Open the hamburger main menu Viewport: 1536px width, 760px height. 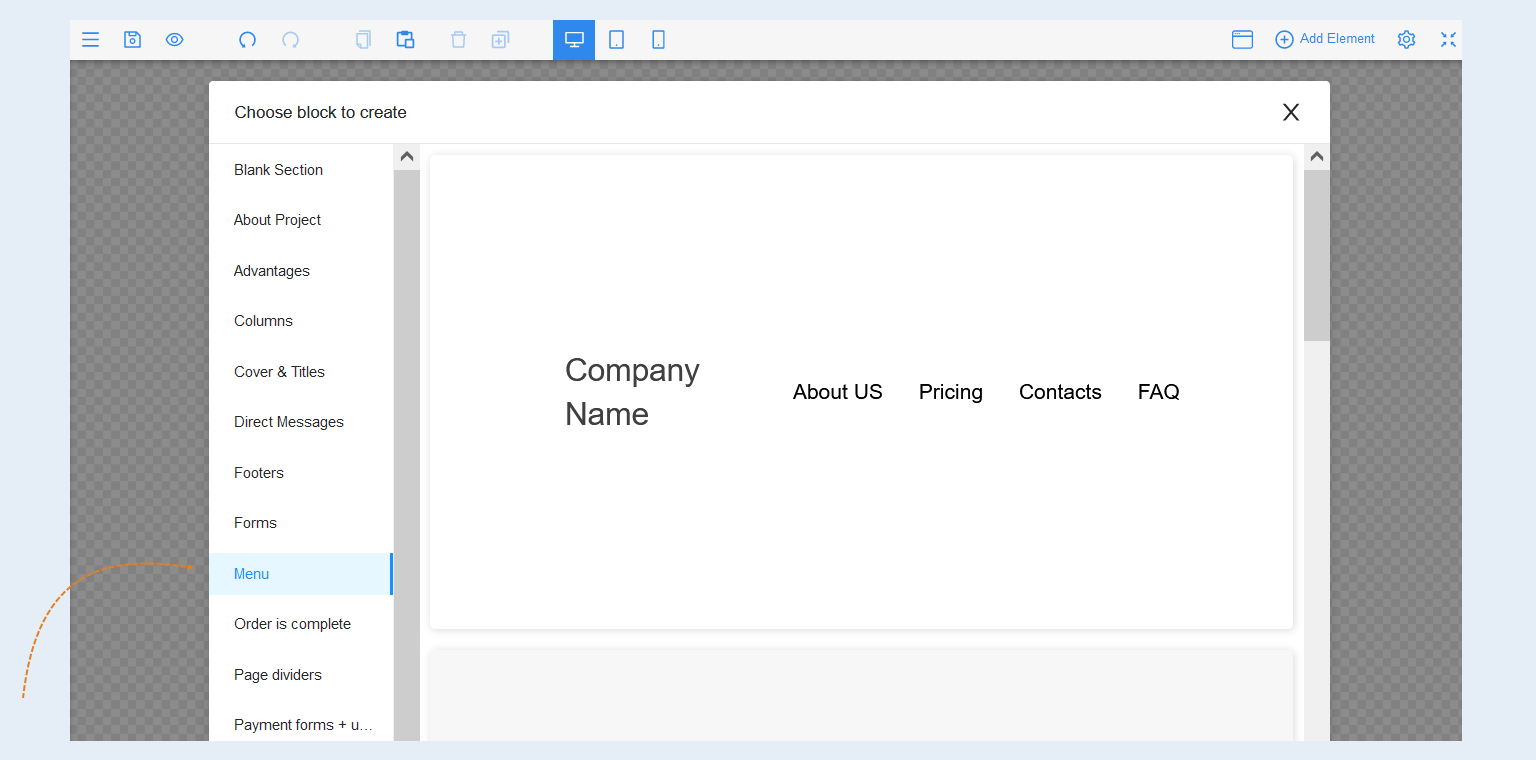click(x=90, y=40)
